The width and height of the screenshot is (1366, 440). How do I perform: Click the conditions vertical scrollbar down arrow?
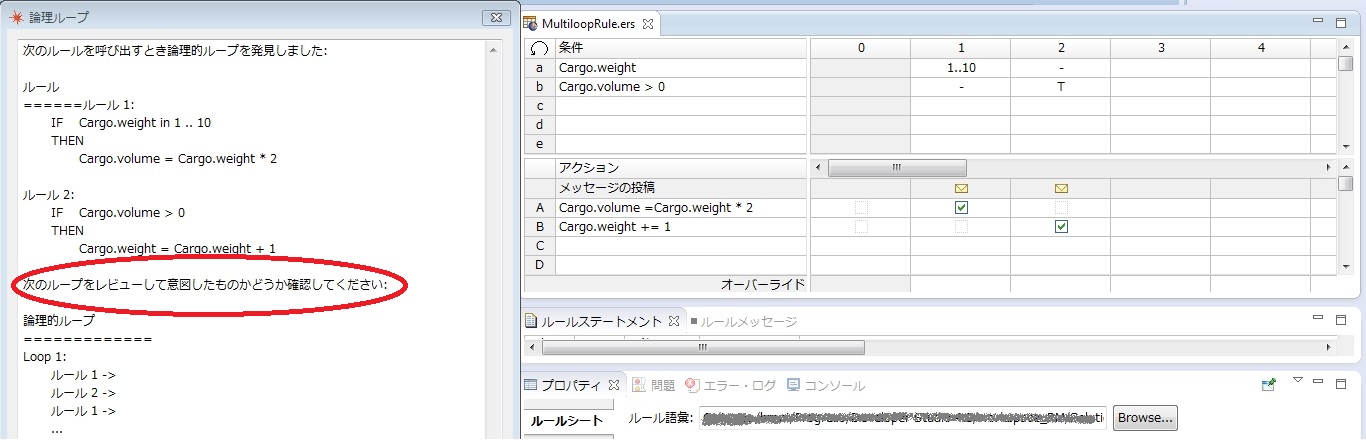(1345, 146)
